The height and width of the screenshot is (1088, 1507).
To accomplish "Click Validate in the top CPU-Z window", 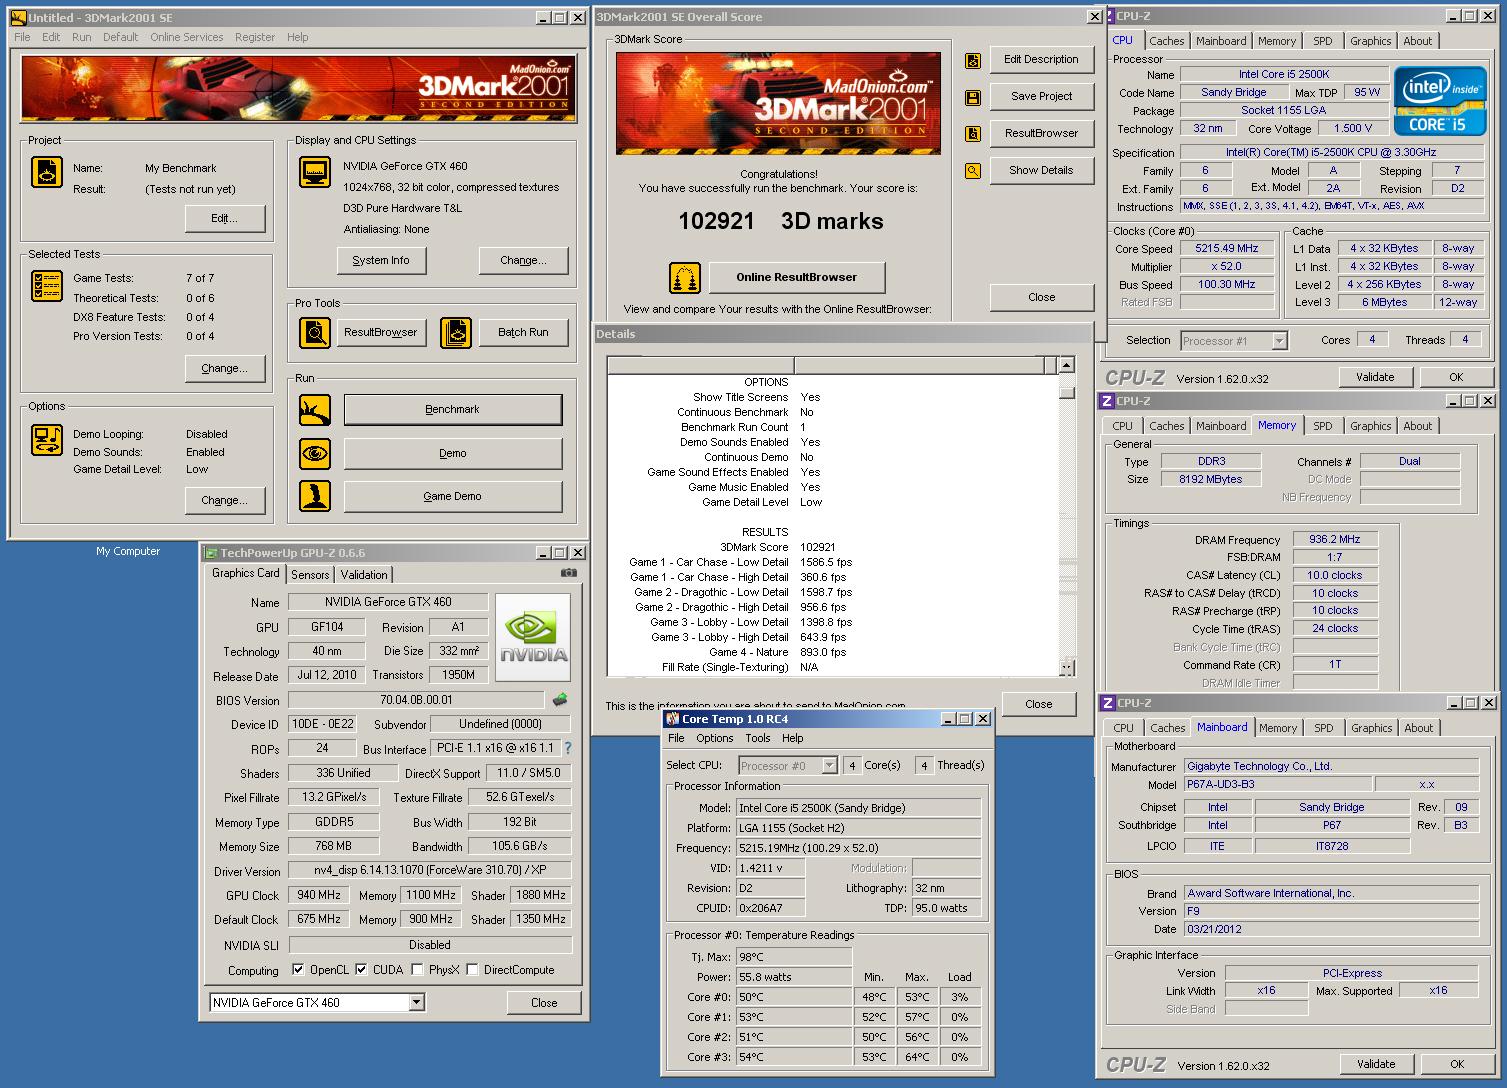I will coord(1375,377).
